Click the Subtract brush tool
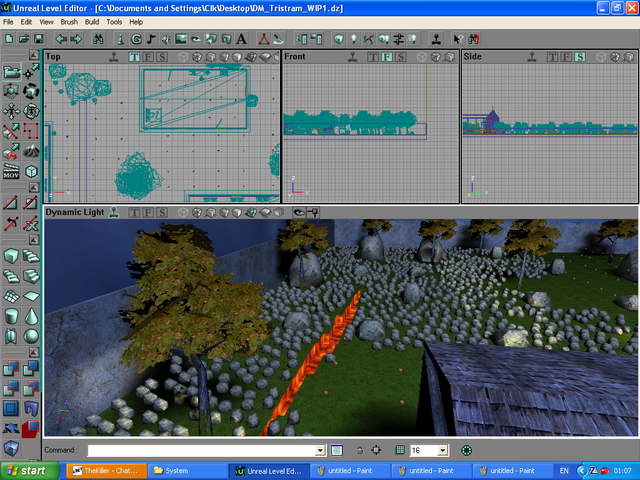 pyautogui.click(x=31, y=369)
